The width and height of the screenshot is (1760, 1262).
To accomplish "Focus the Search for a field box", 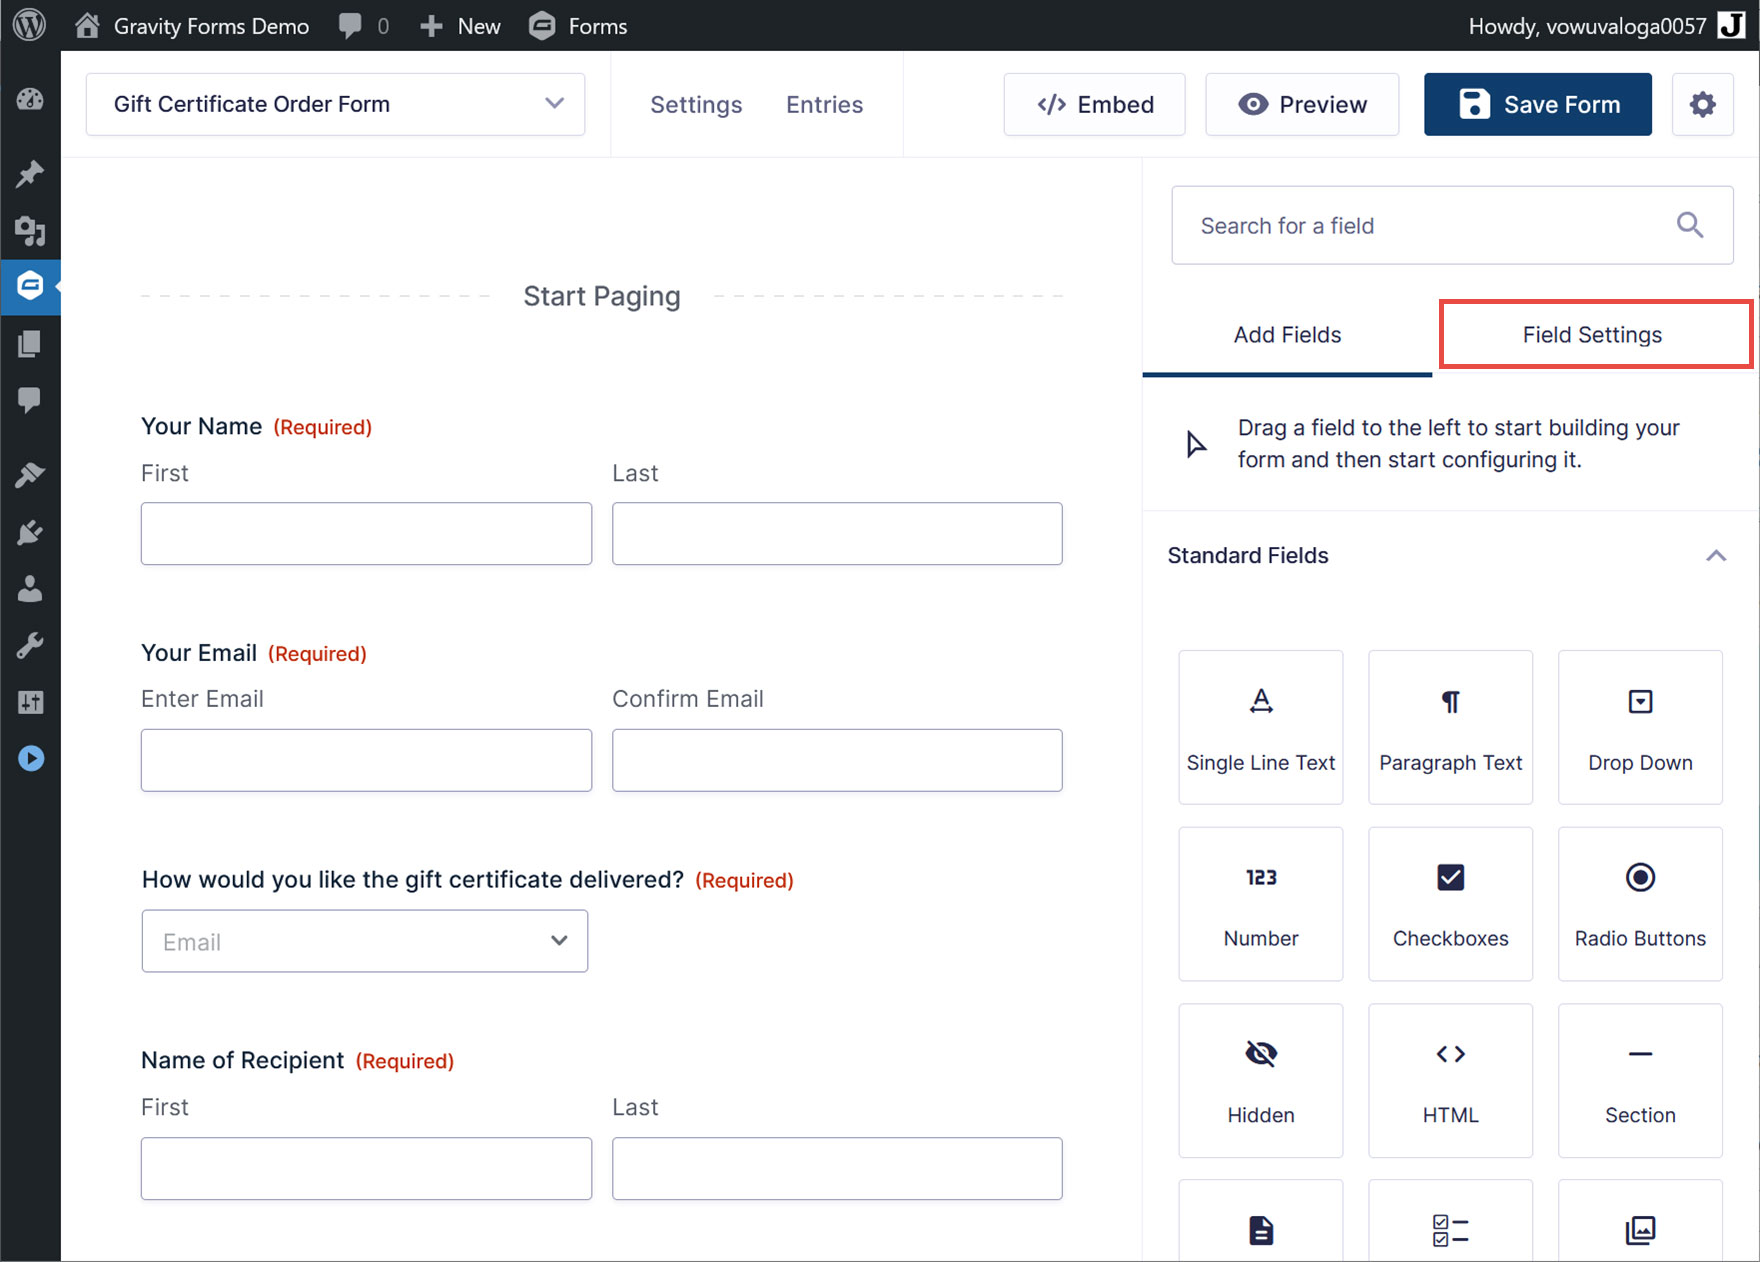I will (x=1452, y=225).
